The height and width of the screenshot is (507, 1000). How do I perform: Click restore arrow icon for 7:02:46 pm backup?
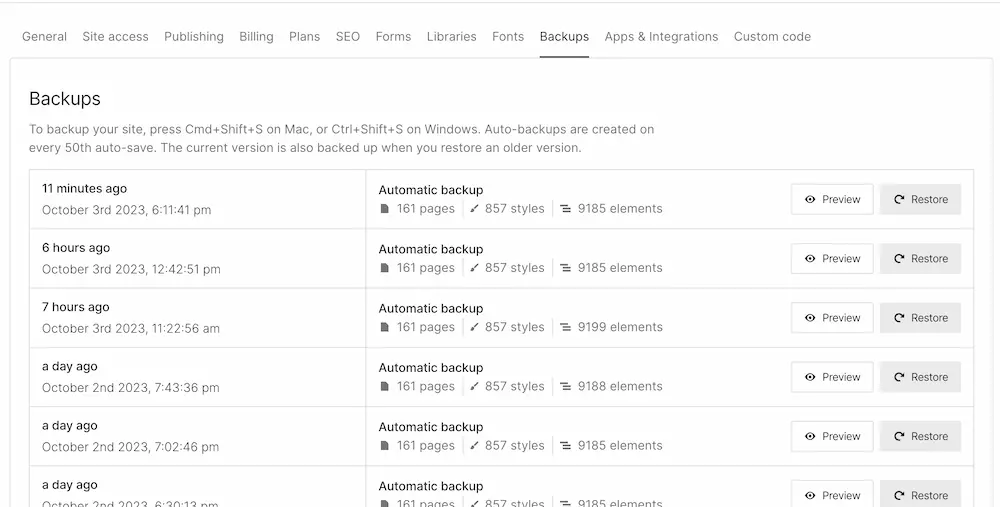coord(899,436)
